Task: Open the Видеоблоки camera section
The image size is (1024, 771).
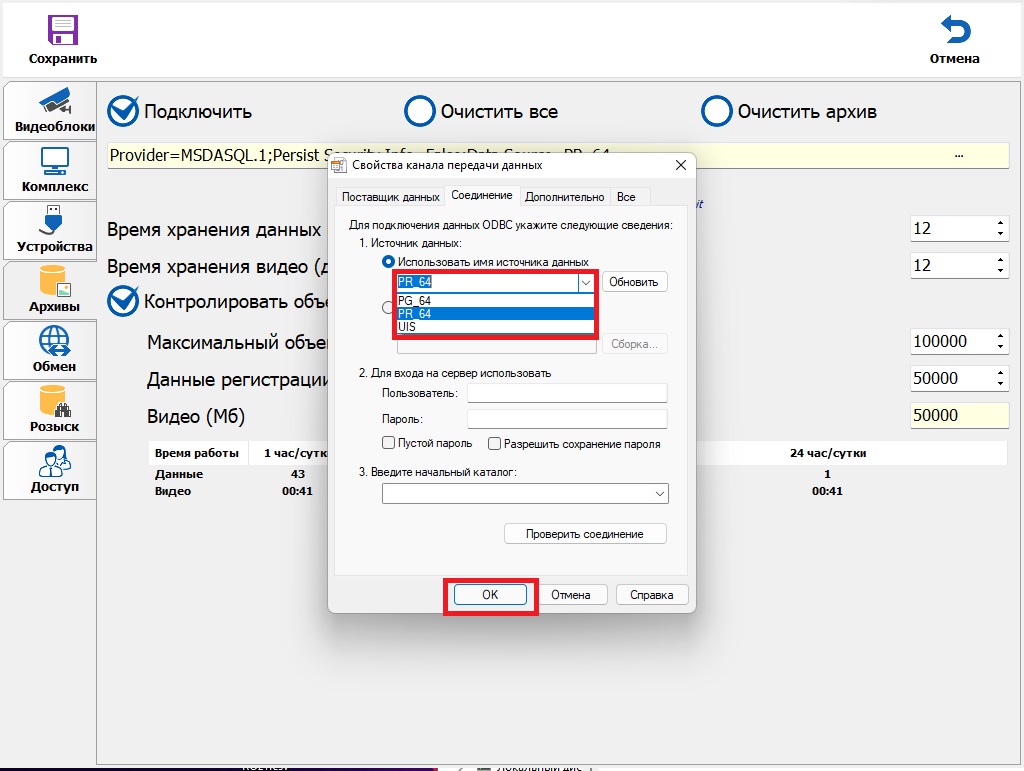Action: [53, 110]
